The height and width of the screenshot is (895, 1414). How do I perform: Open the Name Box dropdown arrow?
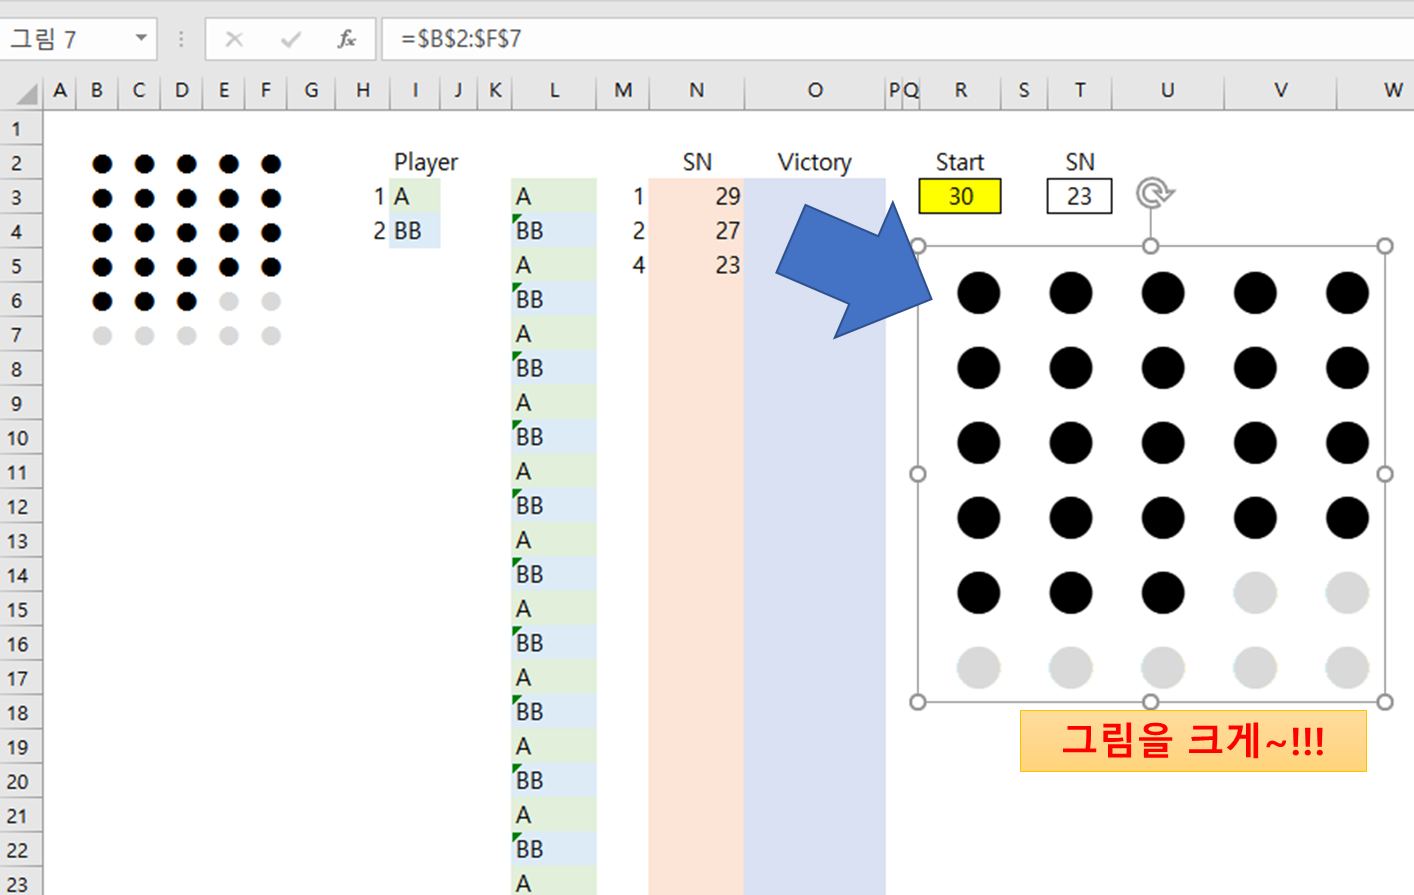[x=141, y=38]
